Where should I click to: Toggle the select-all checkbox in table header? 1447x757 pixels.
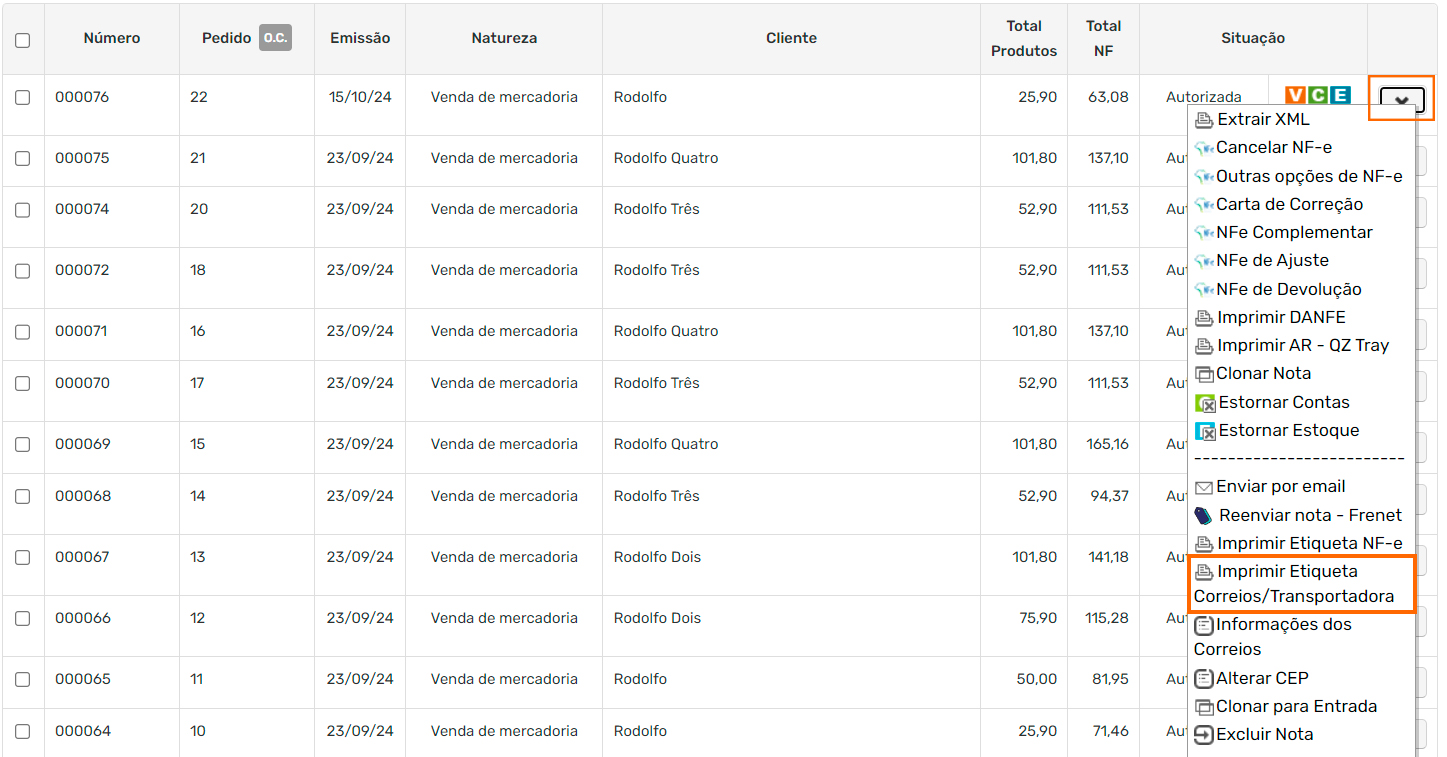click(23, 40)
